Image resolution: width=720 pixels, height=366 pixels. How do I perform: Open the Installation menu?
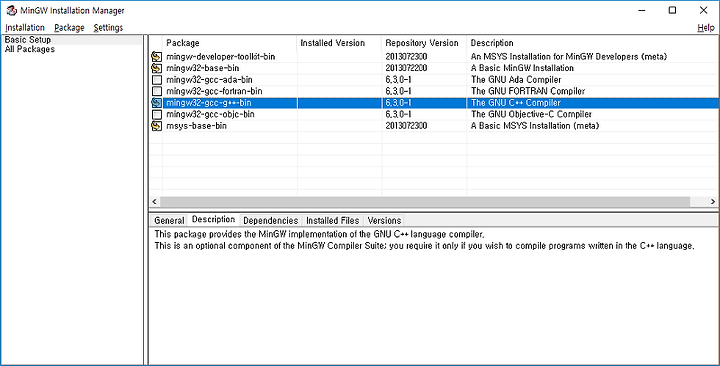coord(25,28)
